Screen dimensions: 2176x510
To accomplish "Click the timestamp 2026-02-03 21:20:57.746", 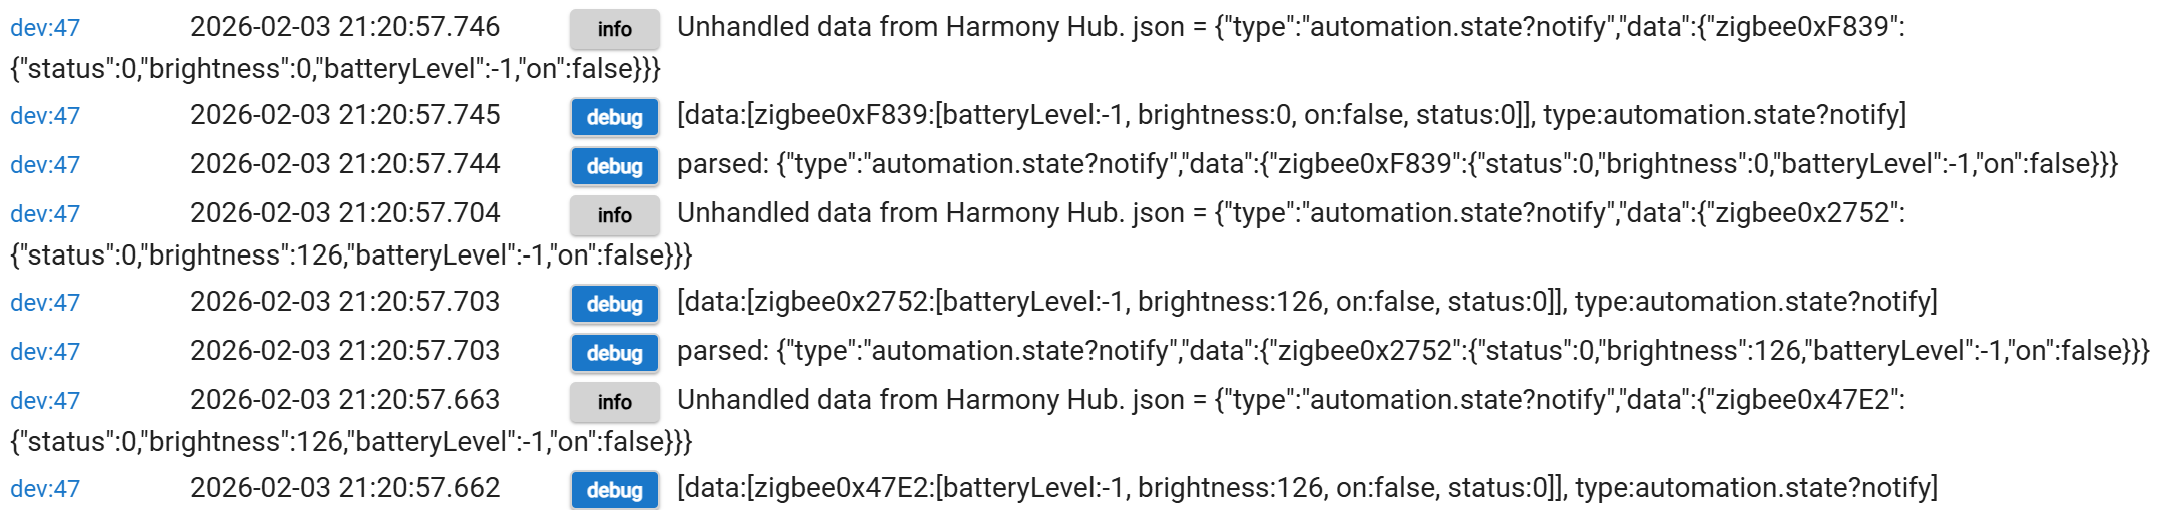I will (345, 27).
